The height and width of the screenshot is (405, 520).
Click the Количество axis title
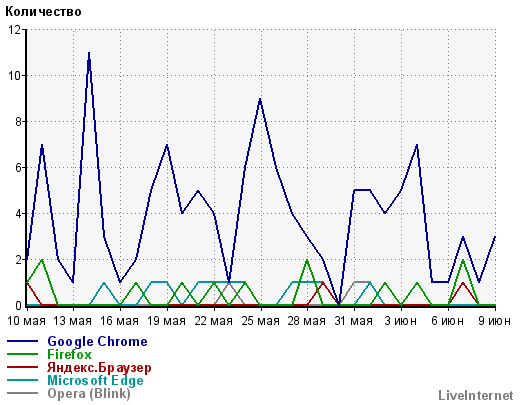point(43,12)
